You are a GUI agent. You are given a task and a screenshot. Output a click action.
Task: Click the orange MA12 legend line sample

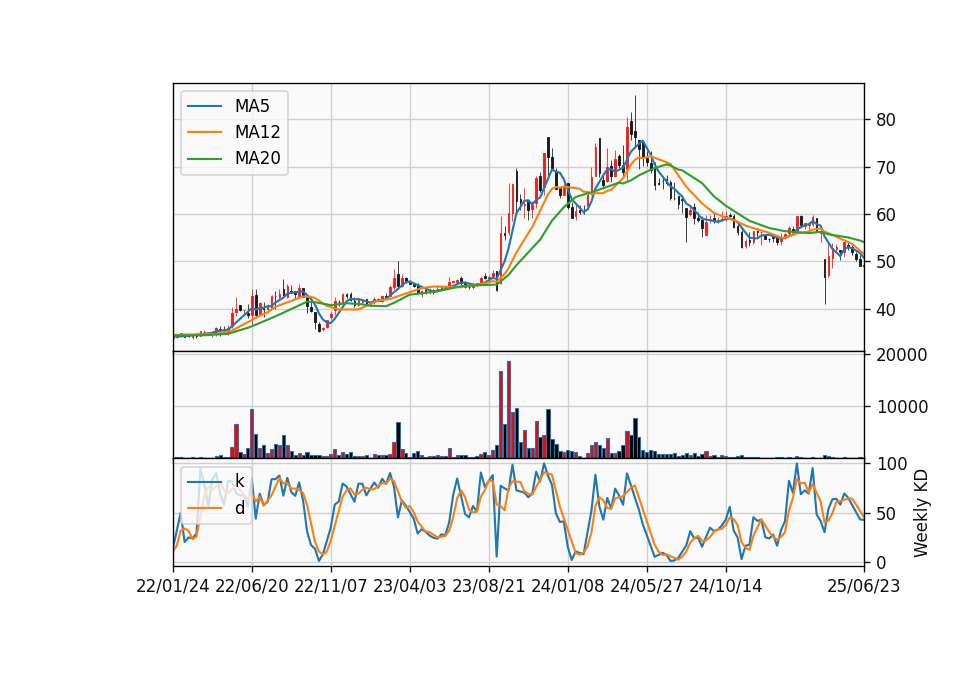204,132
